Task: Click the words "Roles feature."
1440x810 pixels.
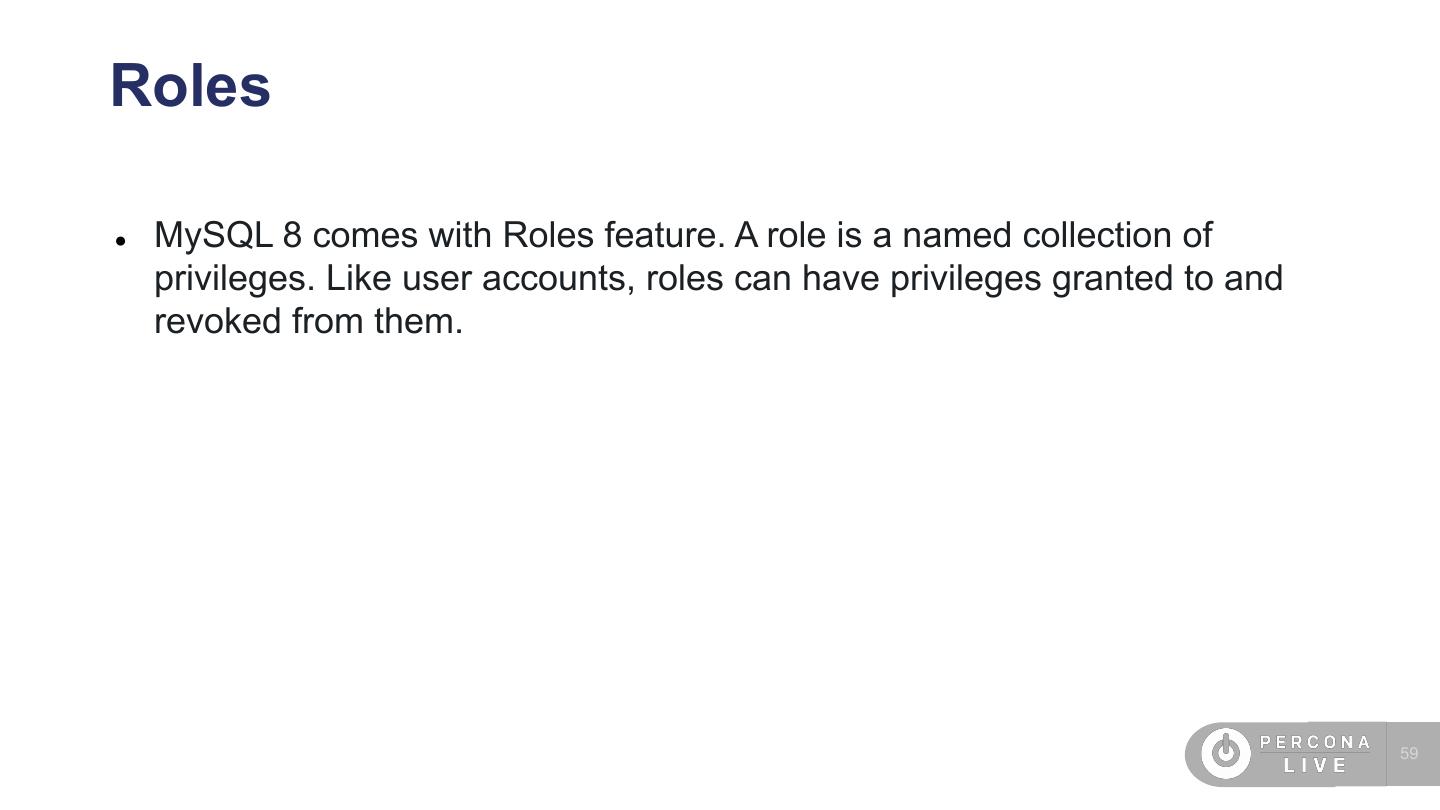Action: pyautogui.click(x=613, y=236)
